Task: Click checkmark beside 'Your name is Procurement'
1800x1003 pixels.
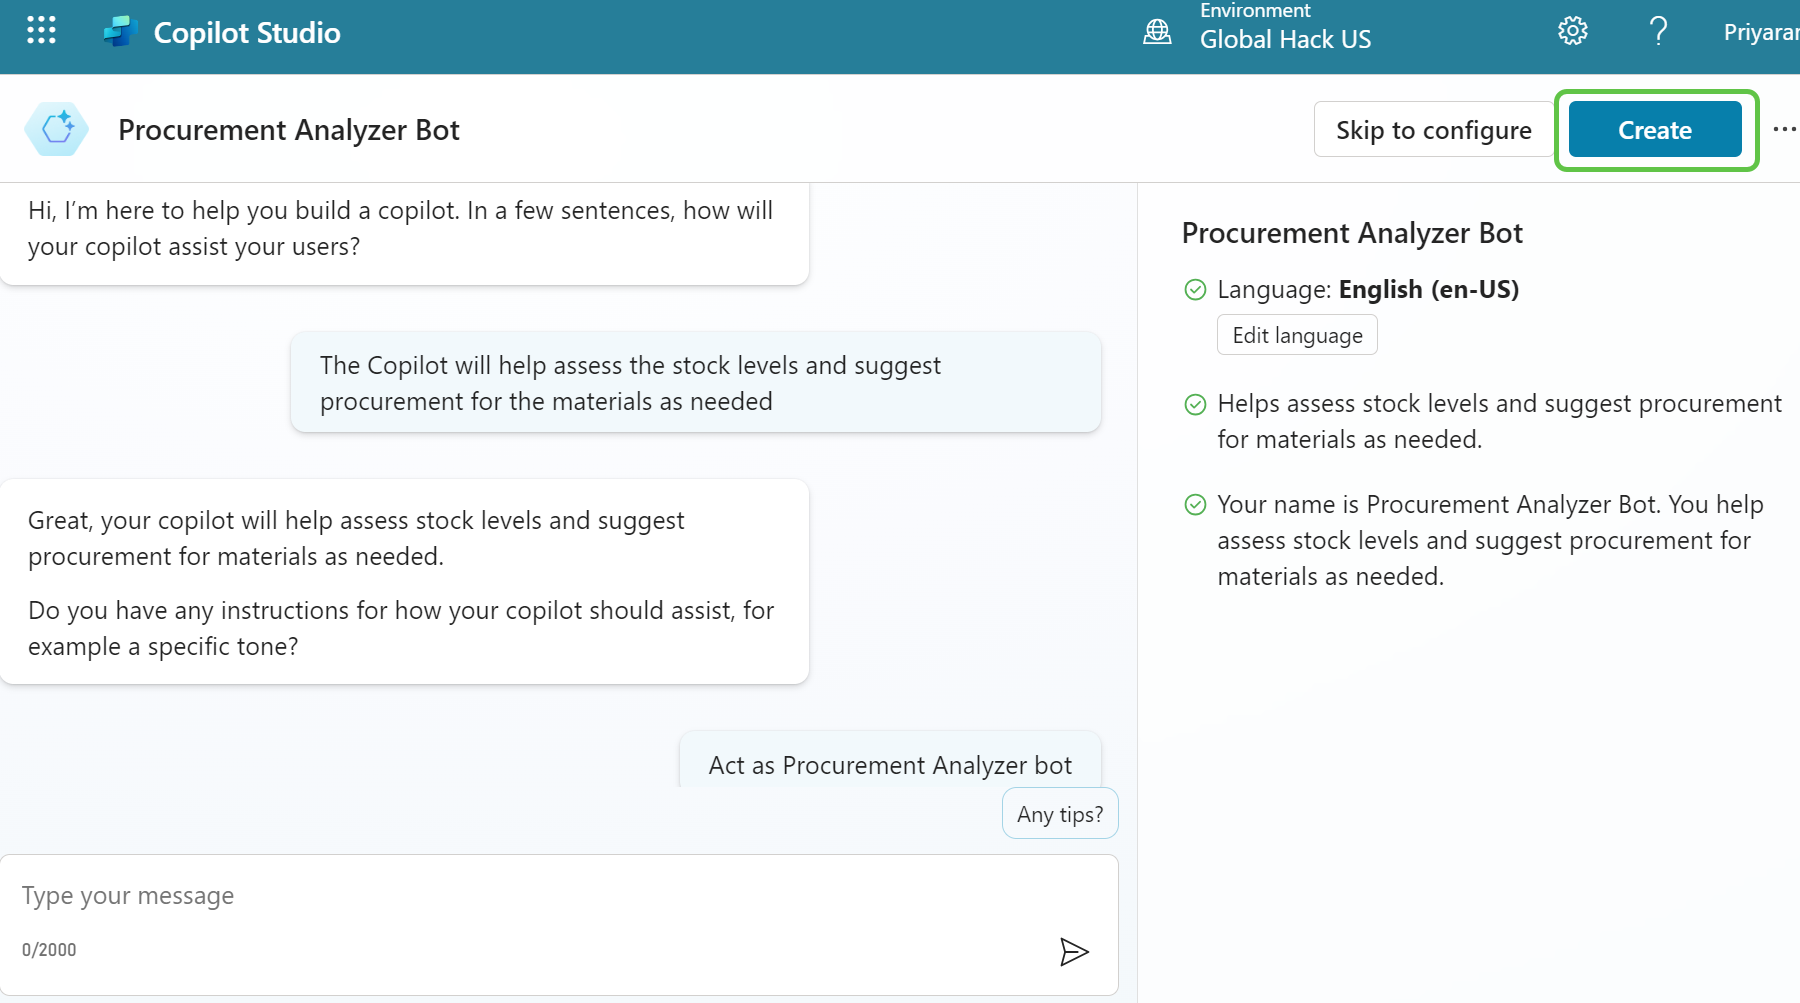Action: tap(1195, 505)
